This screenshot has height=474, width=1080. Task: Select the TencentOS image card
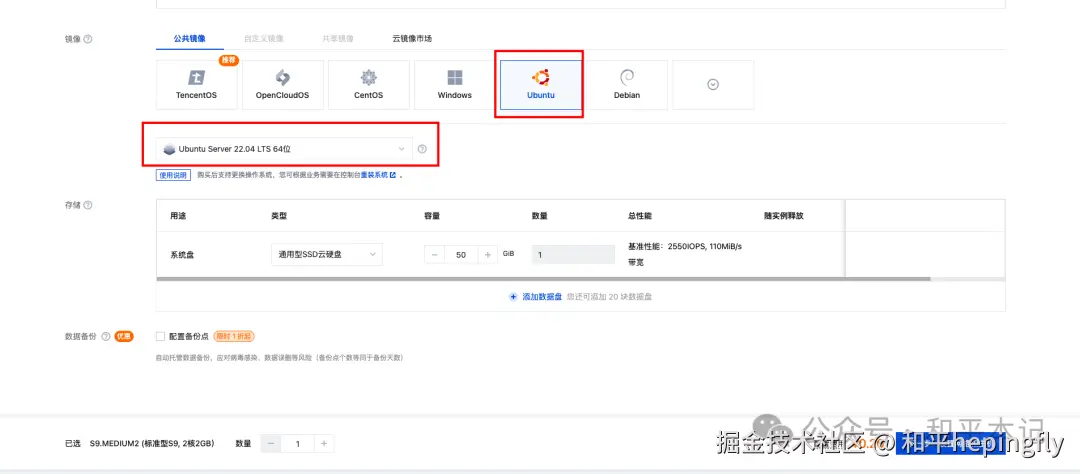coord(196,85)
